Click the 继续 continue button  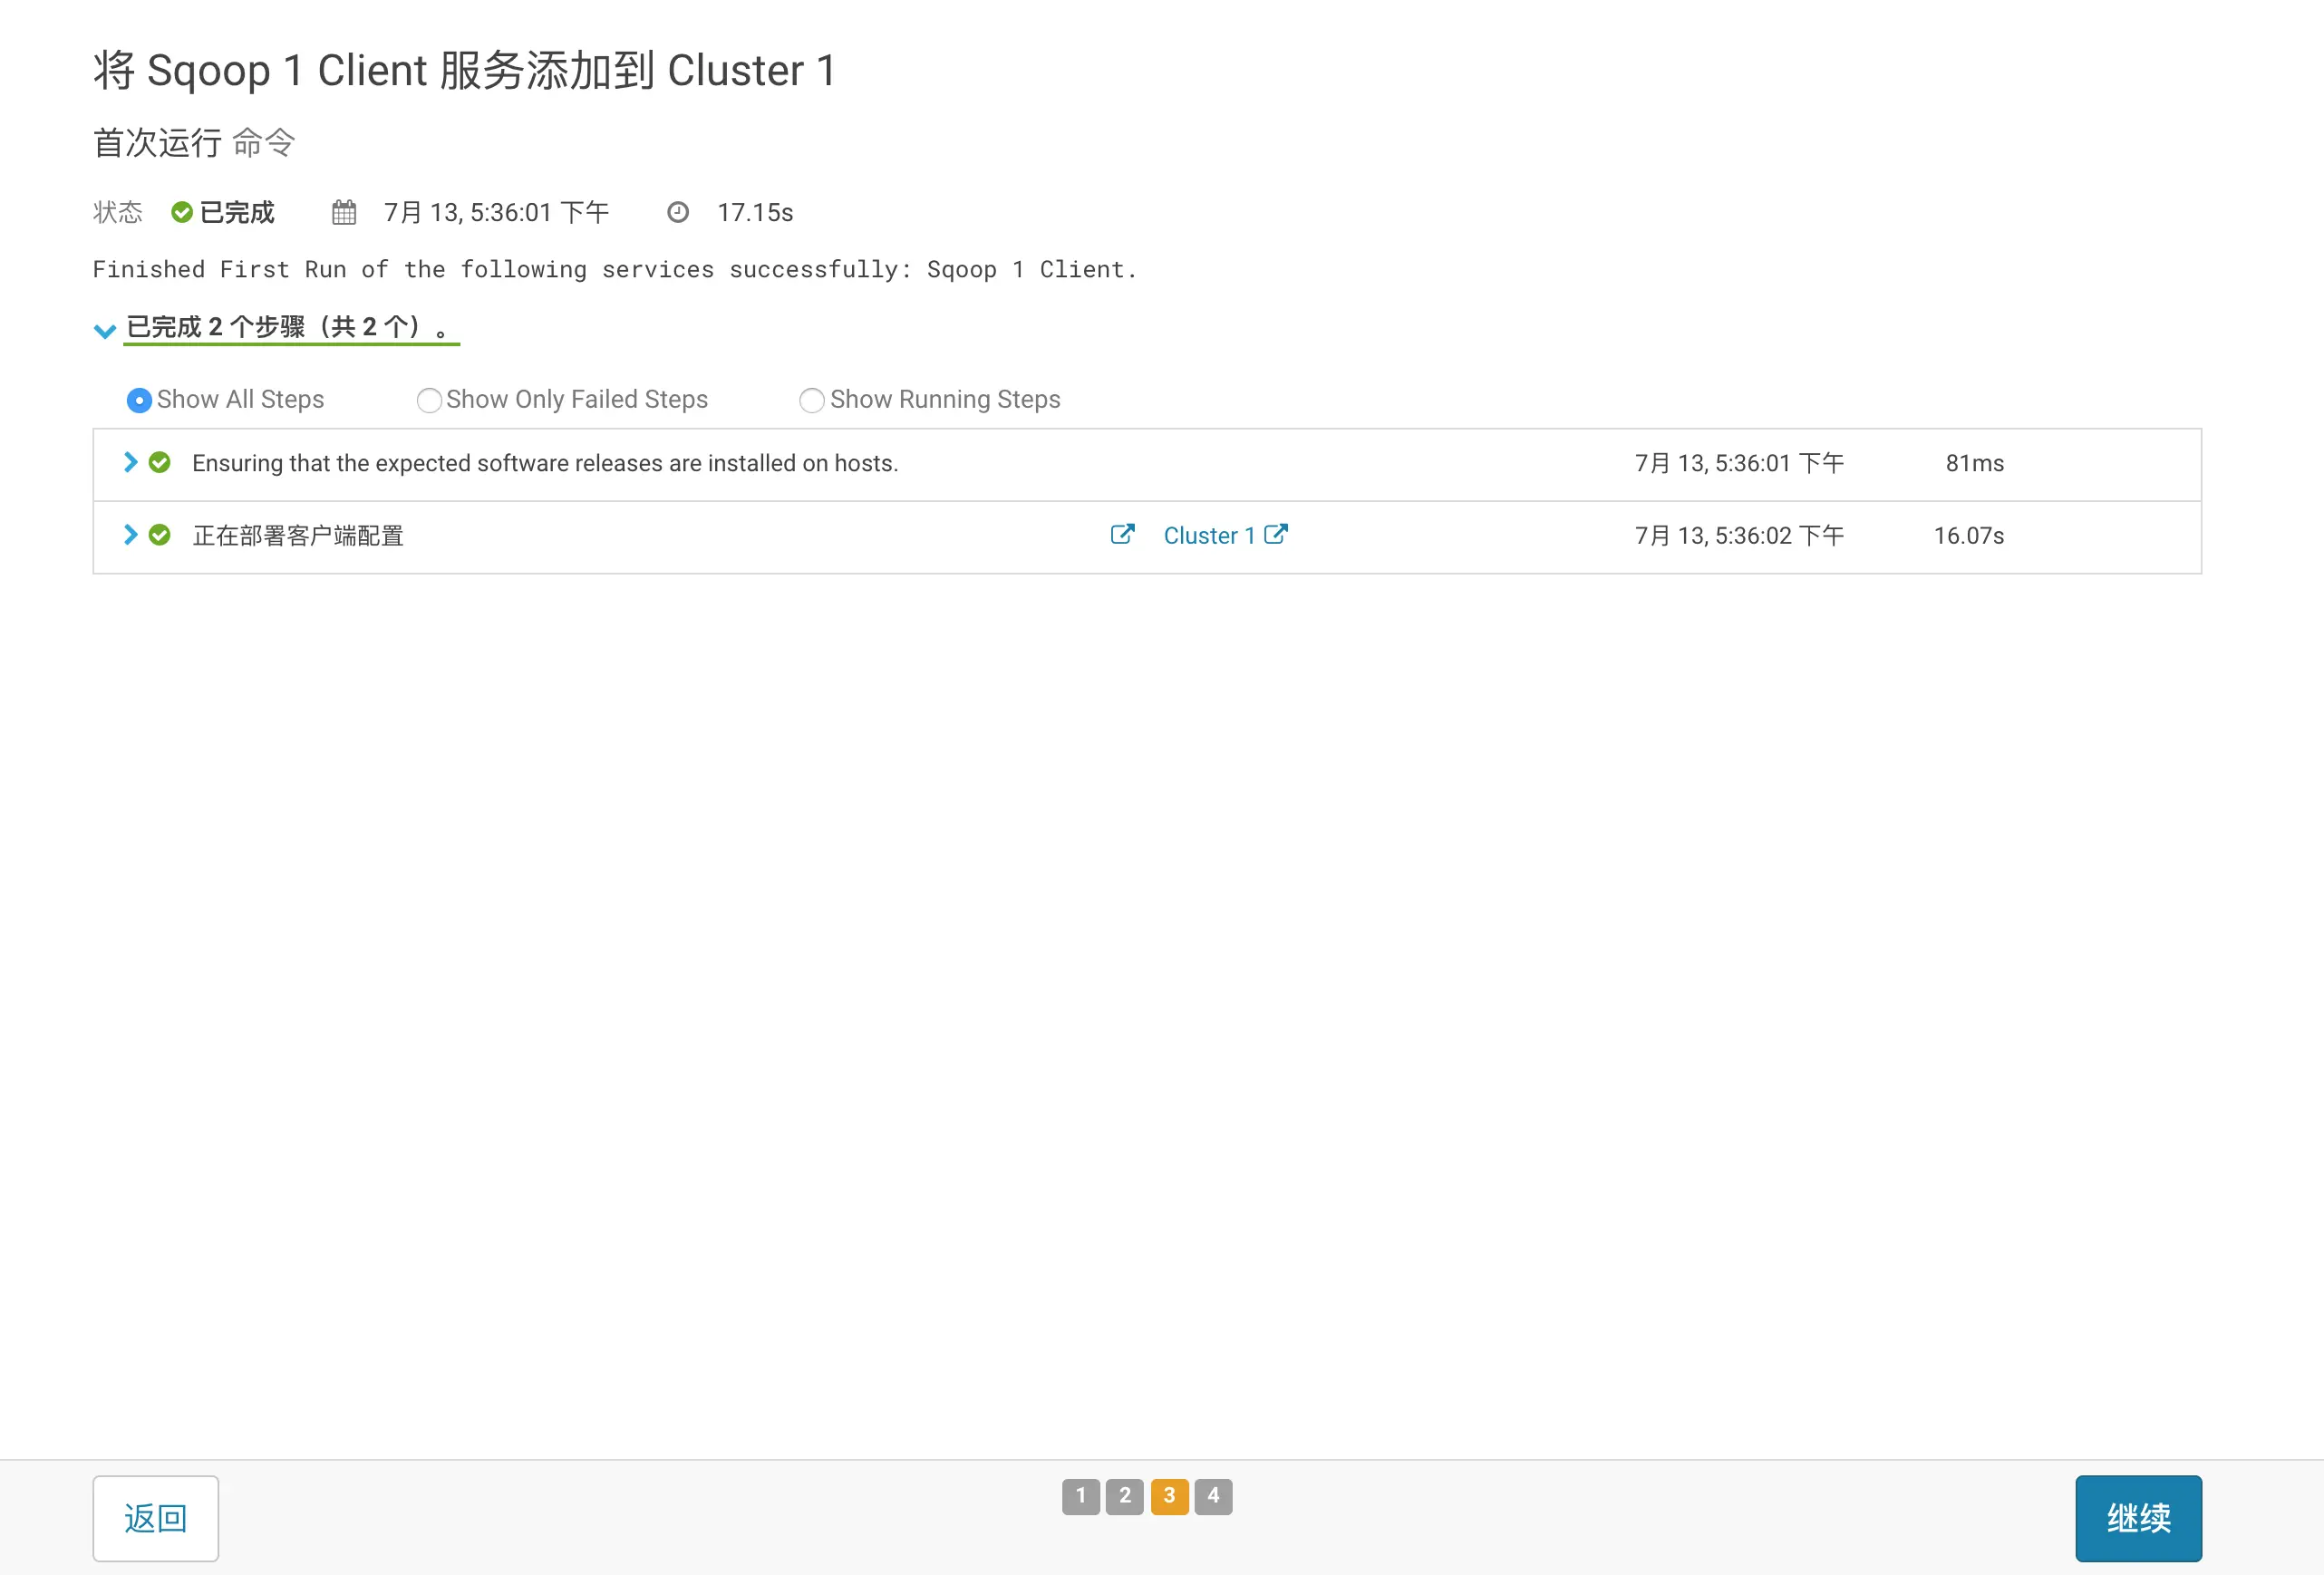tap(2138, 1518)
